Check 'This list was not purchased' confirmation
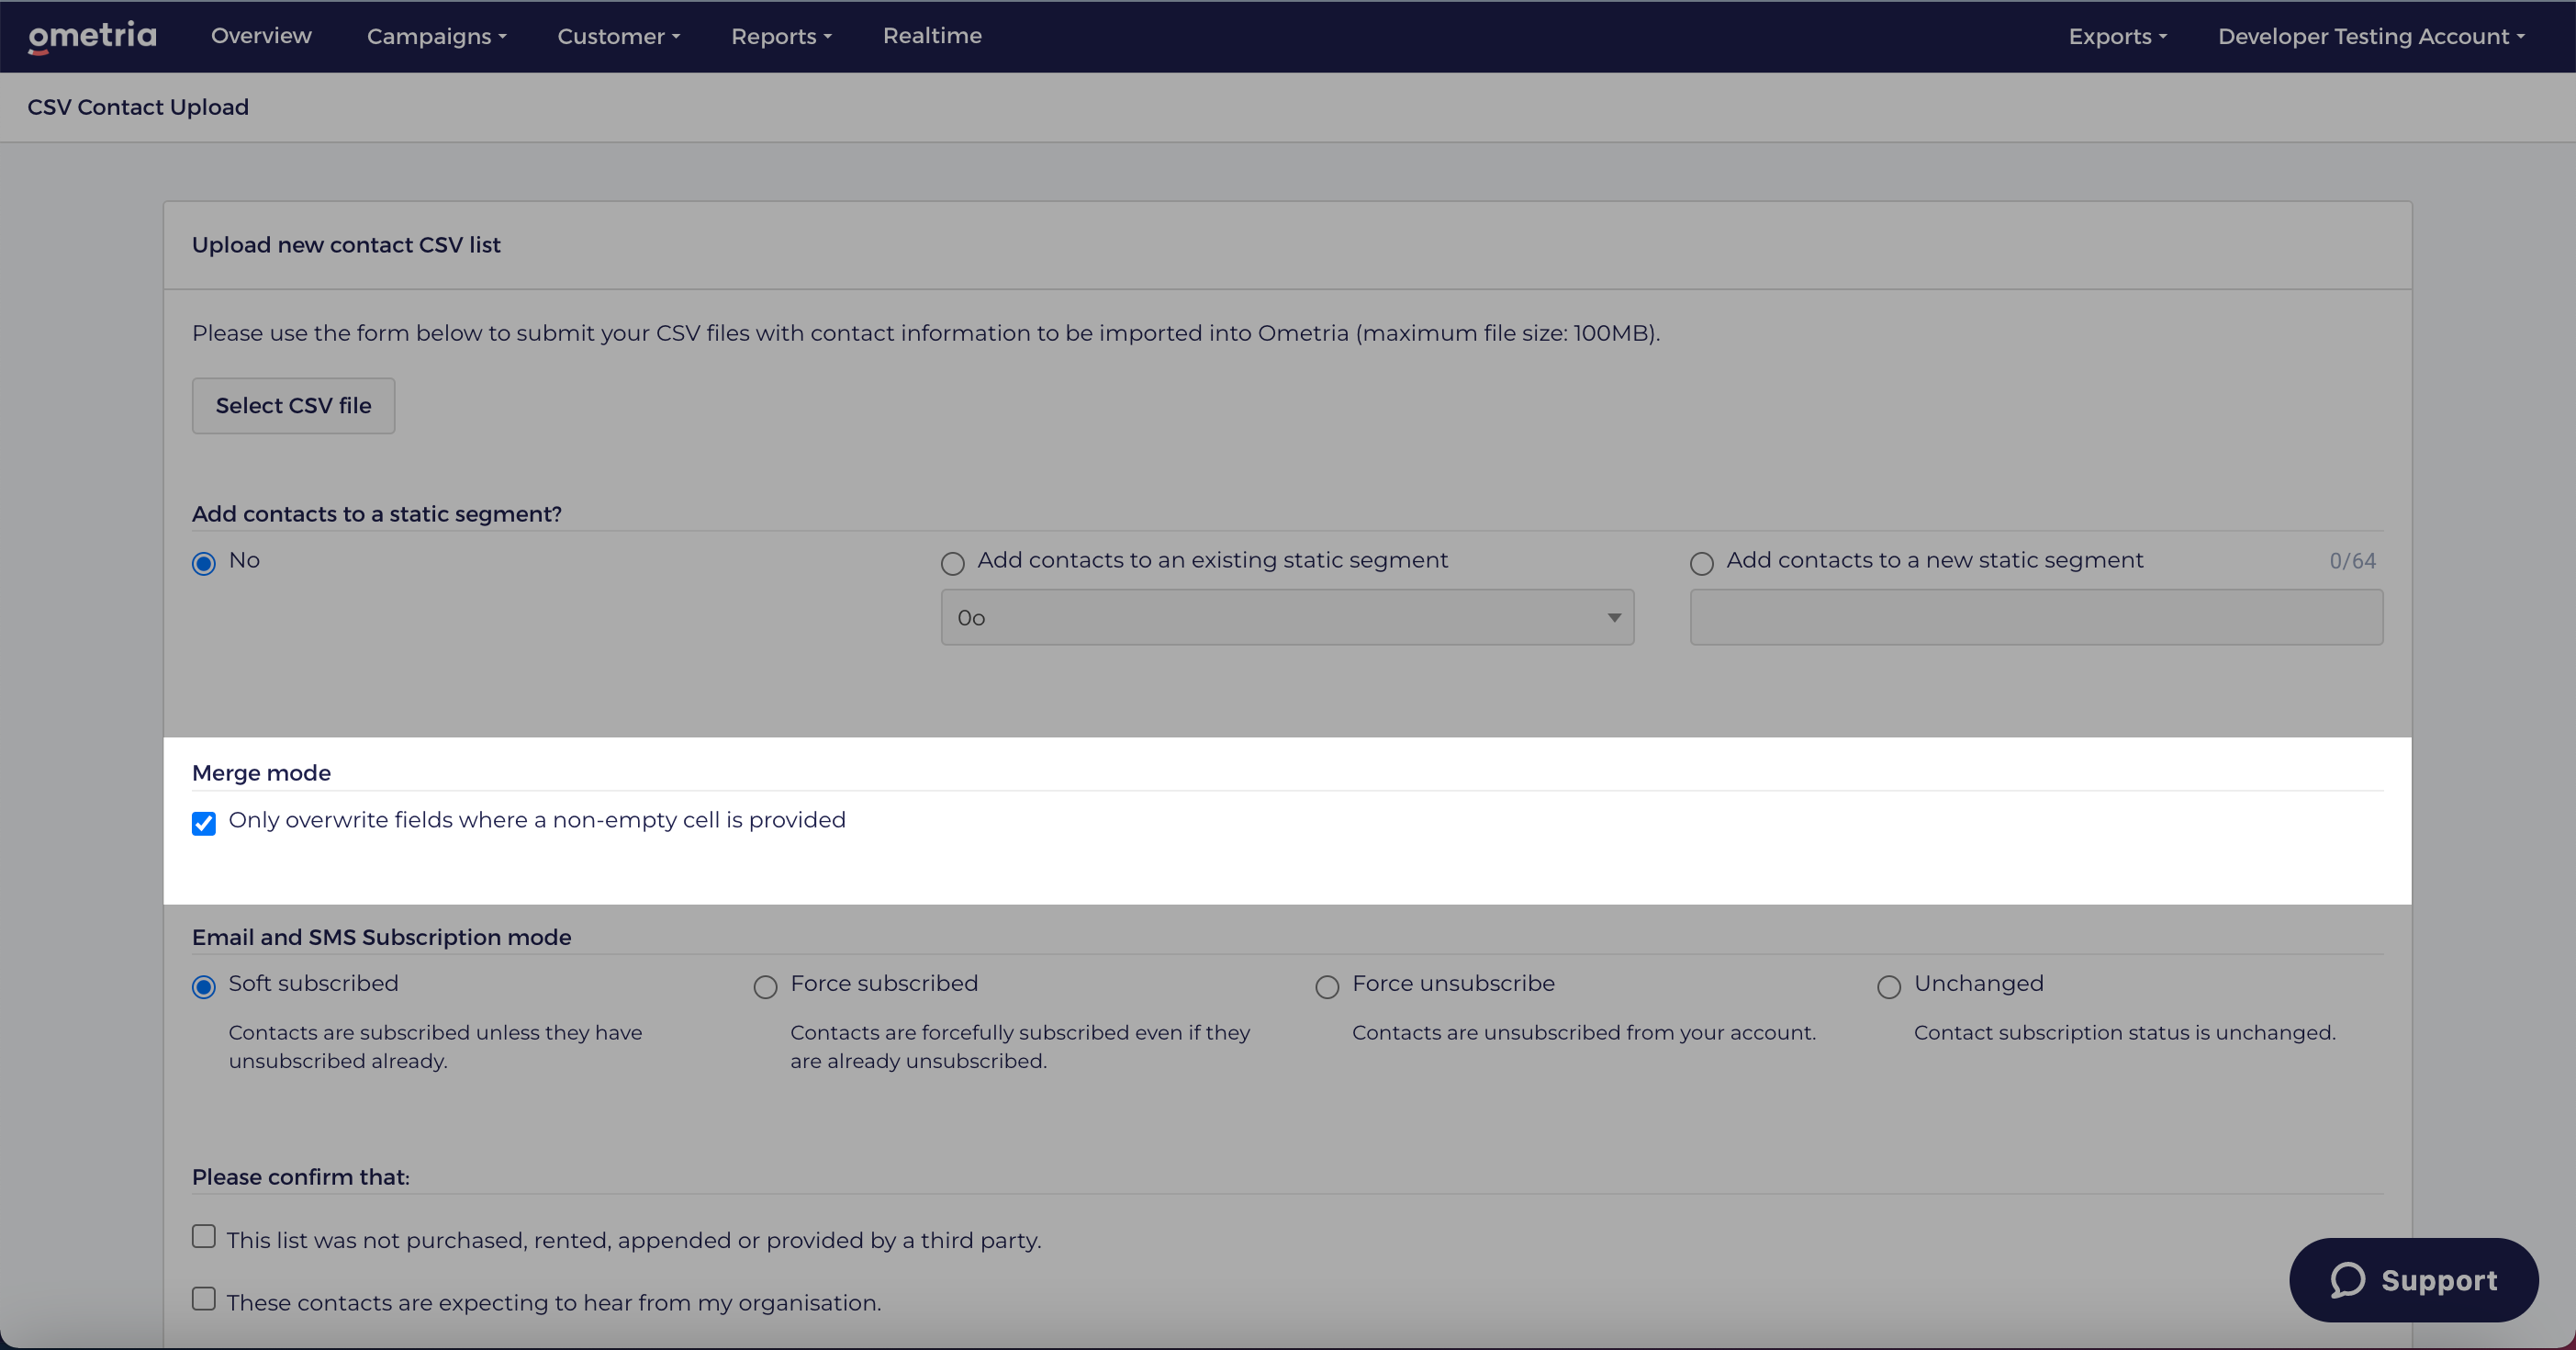 (x=204, y=1236)
